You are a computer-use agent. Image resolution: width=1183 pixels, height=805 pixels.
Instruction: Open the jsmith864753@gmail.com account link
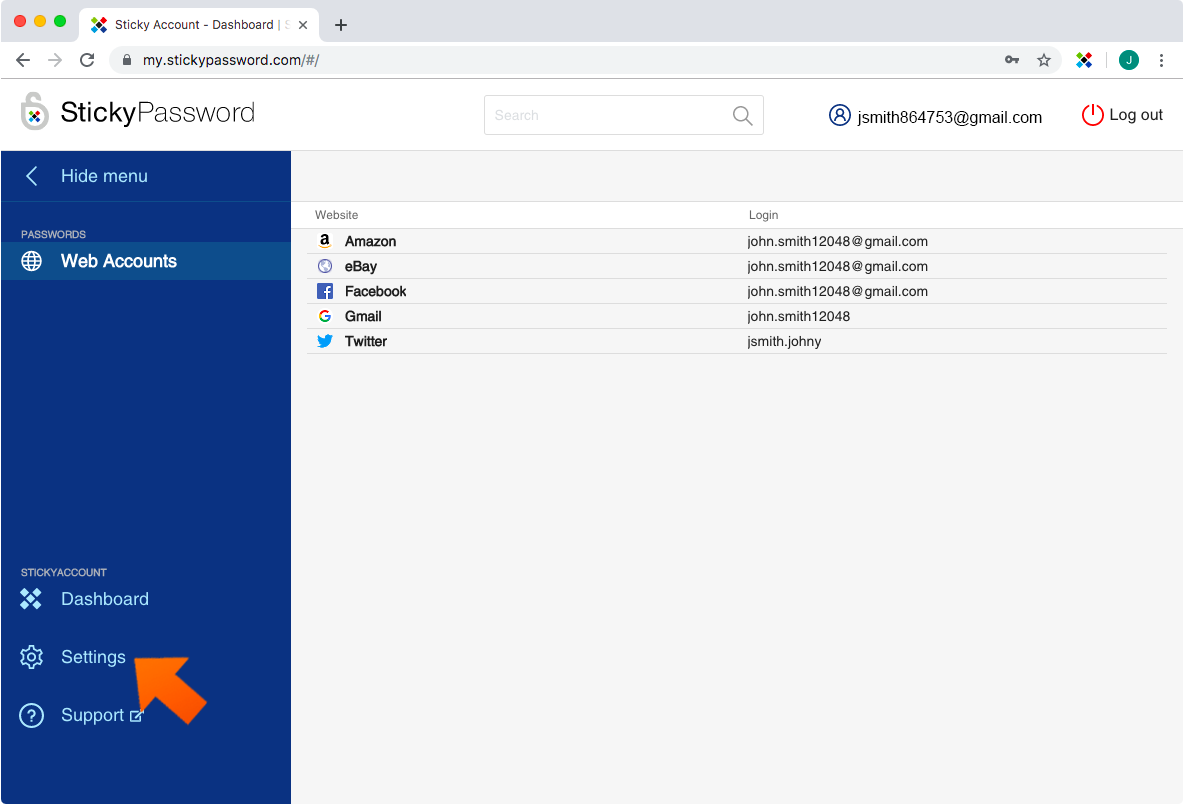[949, 117]
